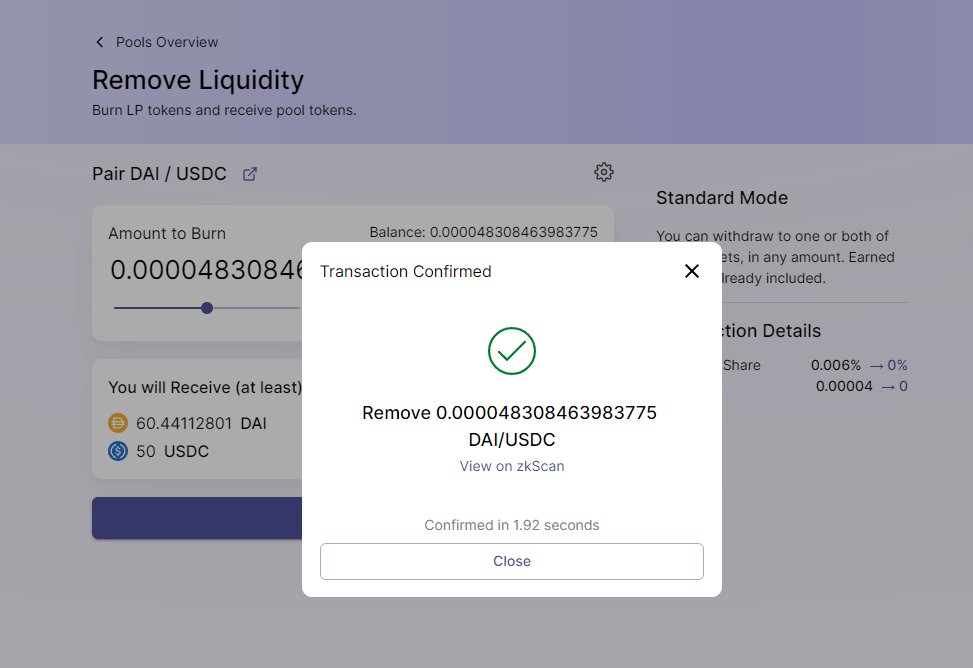The height and width of the screenshot is (668, 973).
Task: Open the settings gear icon
Action: pyautogui.click(x=603, y=172)
